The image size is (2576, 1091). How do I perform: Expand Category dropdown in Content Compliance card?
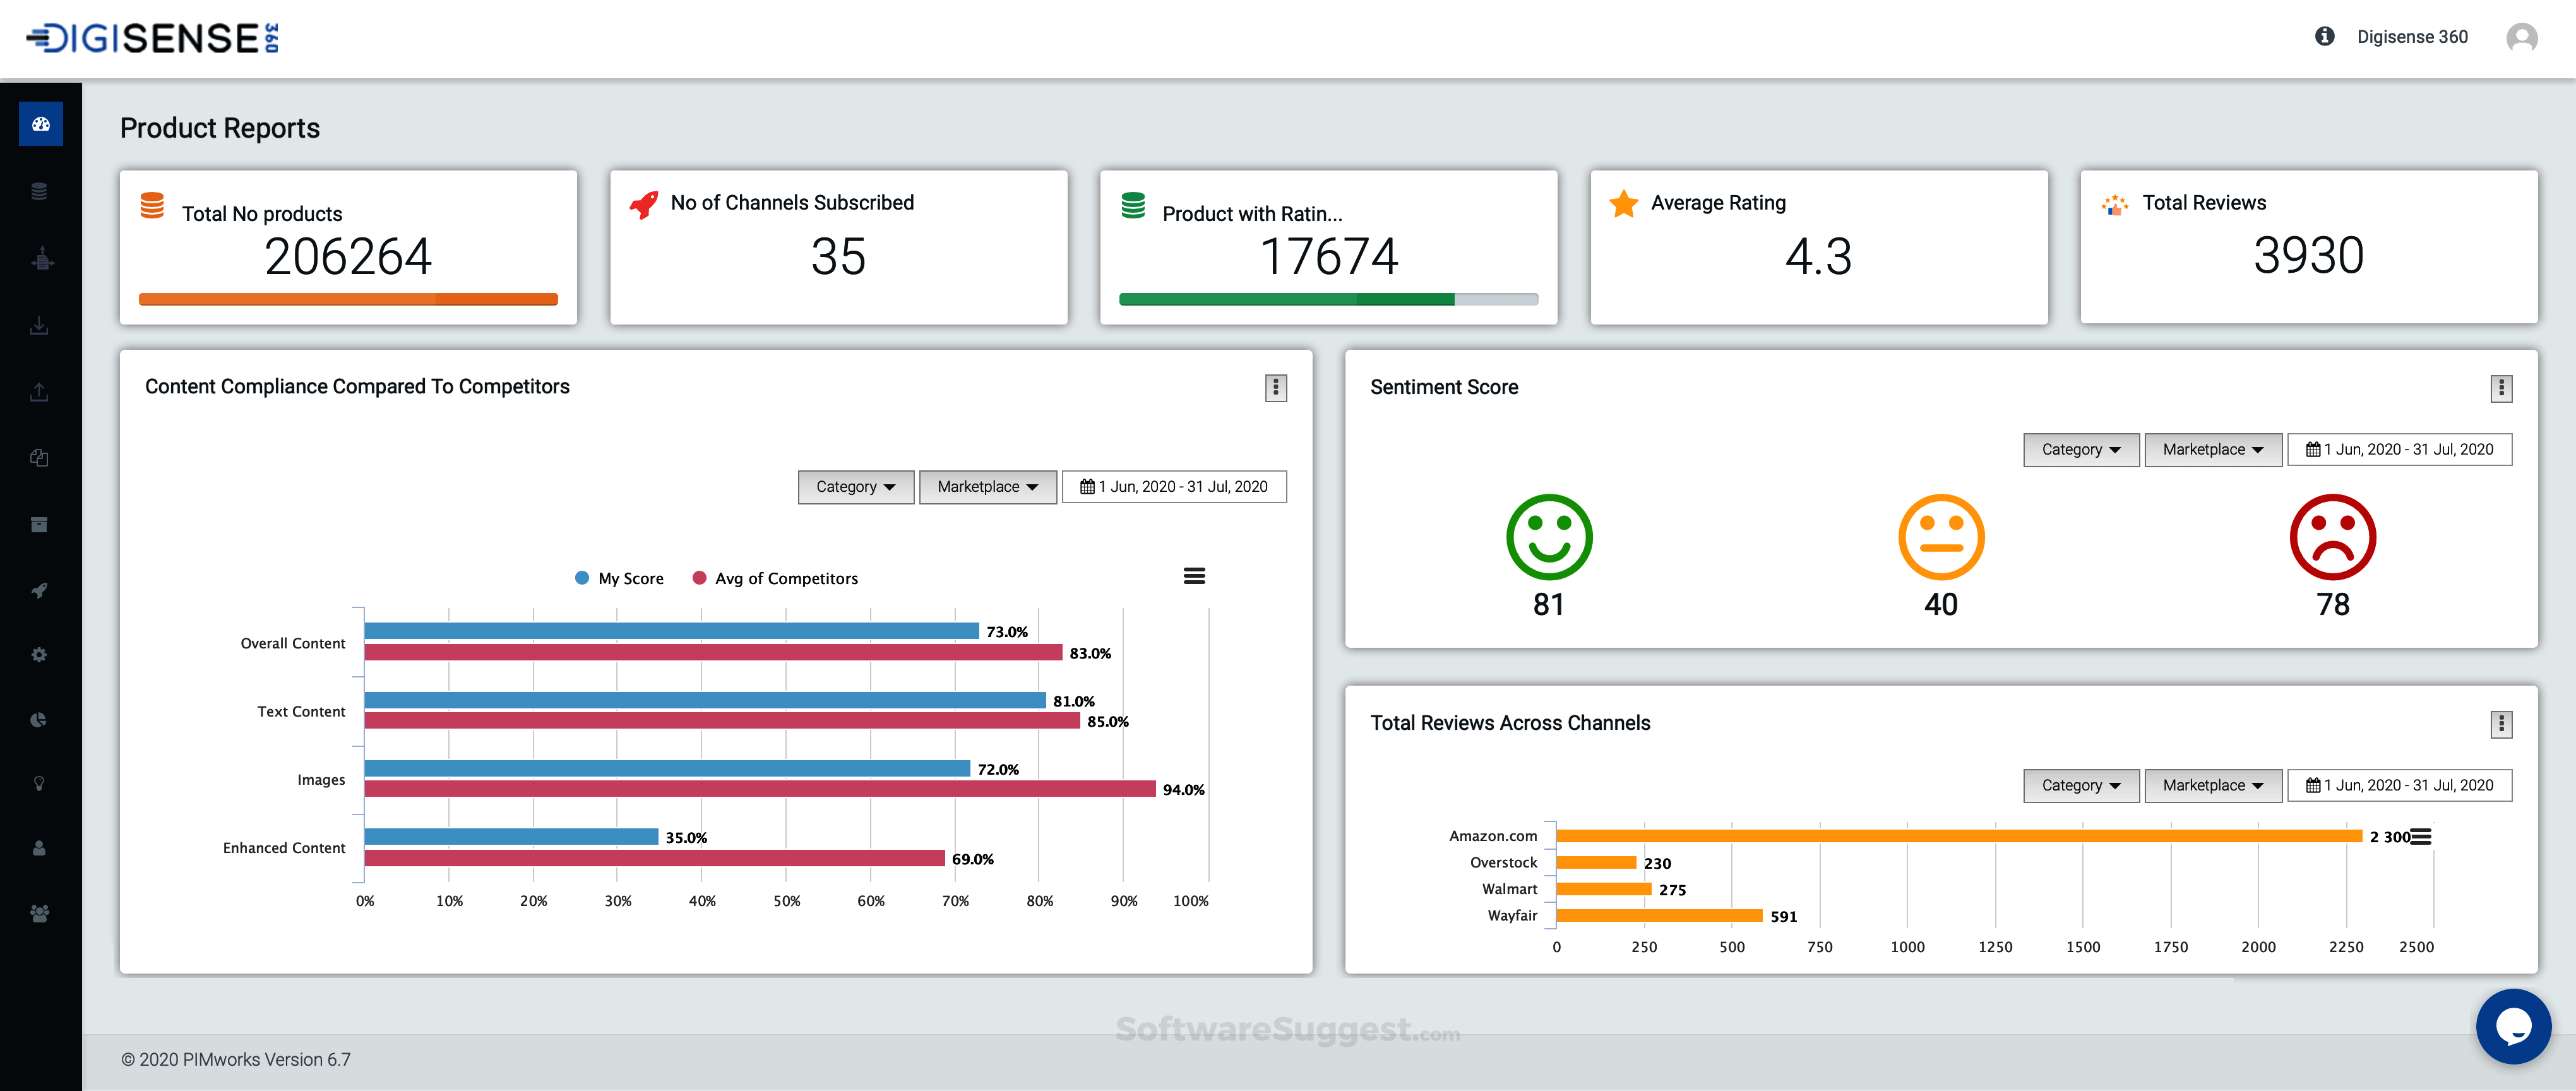point(856,487)
